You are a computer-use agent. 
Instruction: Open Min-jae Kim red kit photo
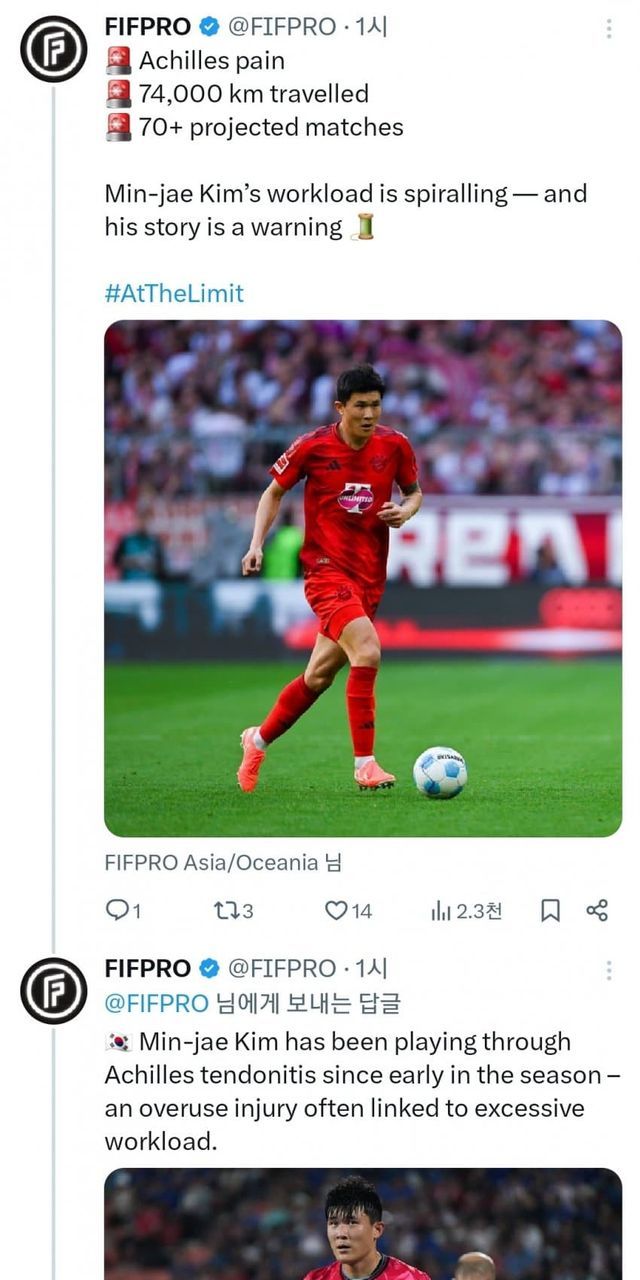click(x=362, y=578)
